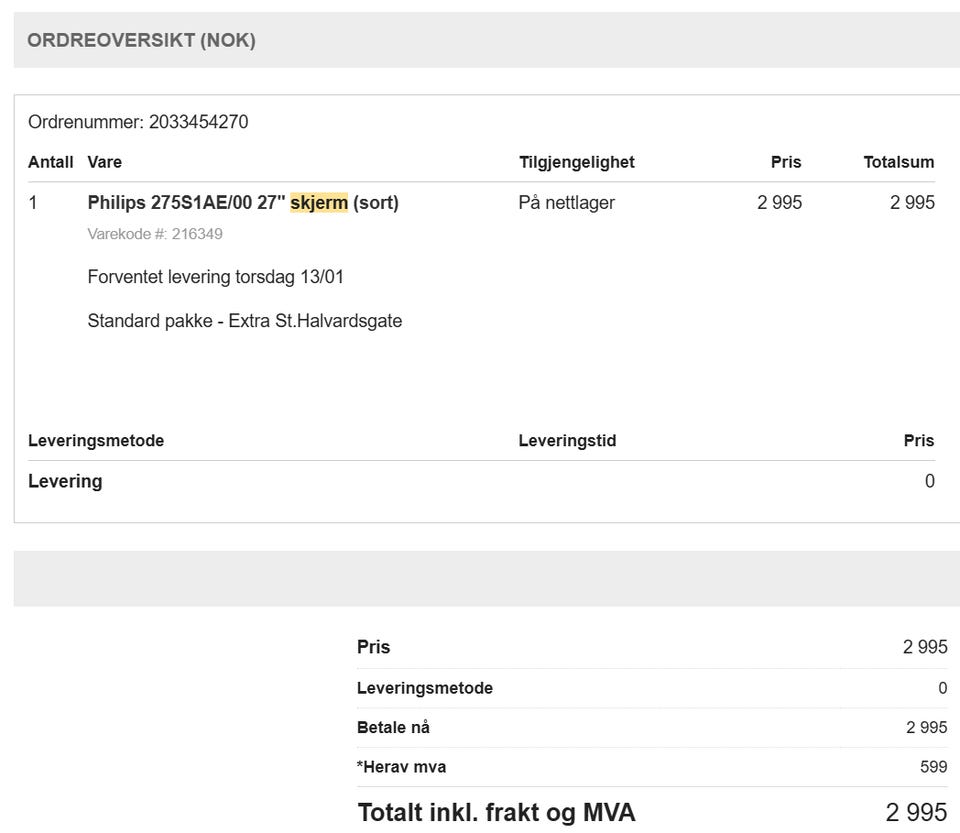This screenshot has height=833, width=960.
Task: Click the highlighted word "skjerm"
Action: (319, 203)
